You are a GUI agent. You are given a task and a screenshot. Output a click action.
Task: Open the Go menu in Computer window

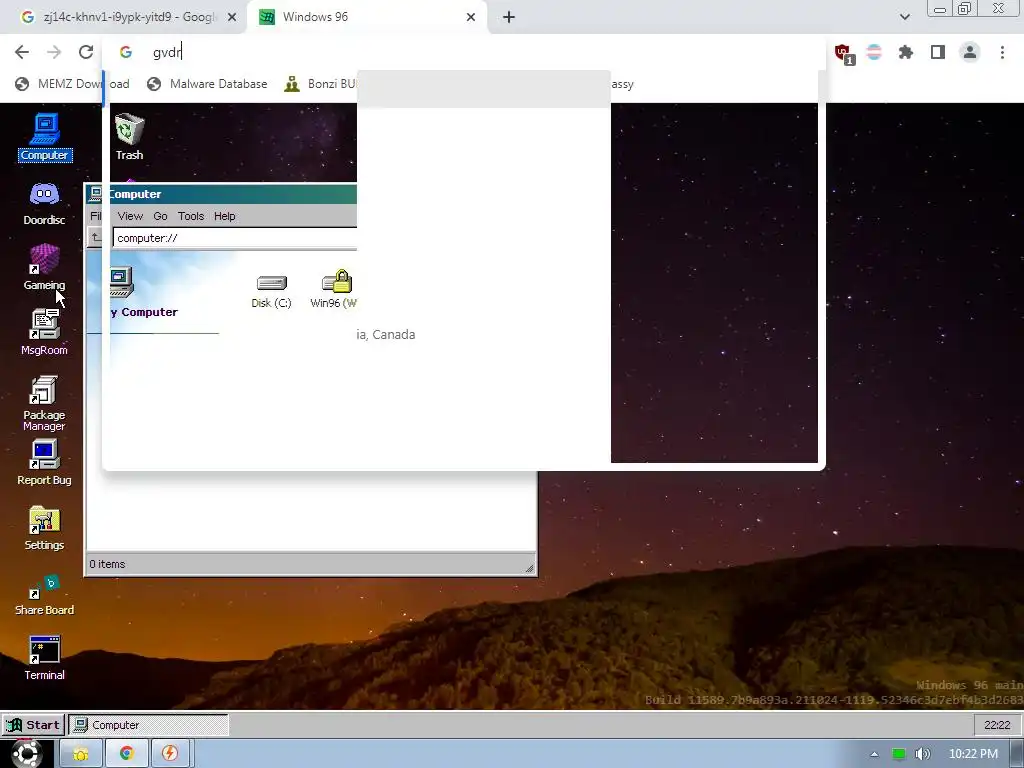tap(160, 216)
